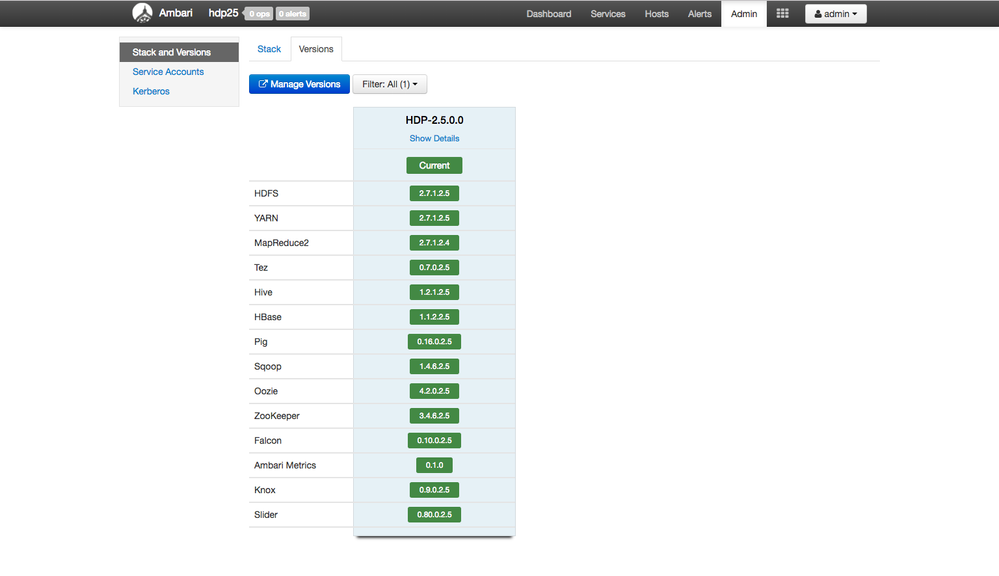Select Stack and Versions in sidebar

(179, 52)
